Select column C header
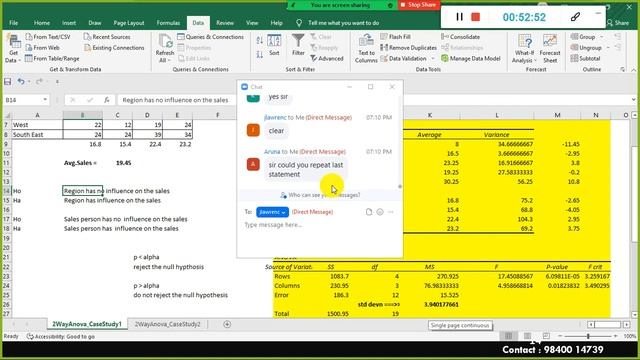 [x=118, y=115]
